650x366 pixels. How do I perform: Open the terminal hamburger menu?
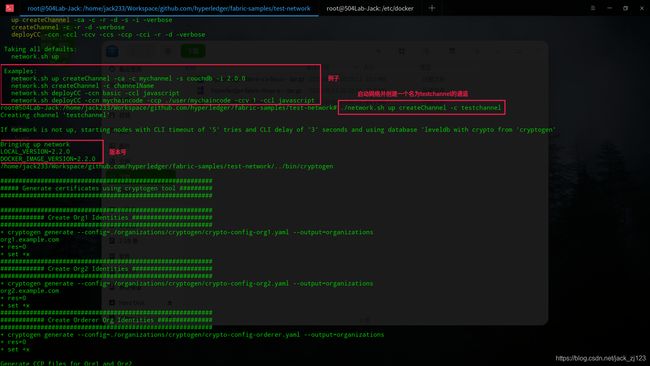[x=593, y=8]
